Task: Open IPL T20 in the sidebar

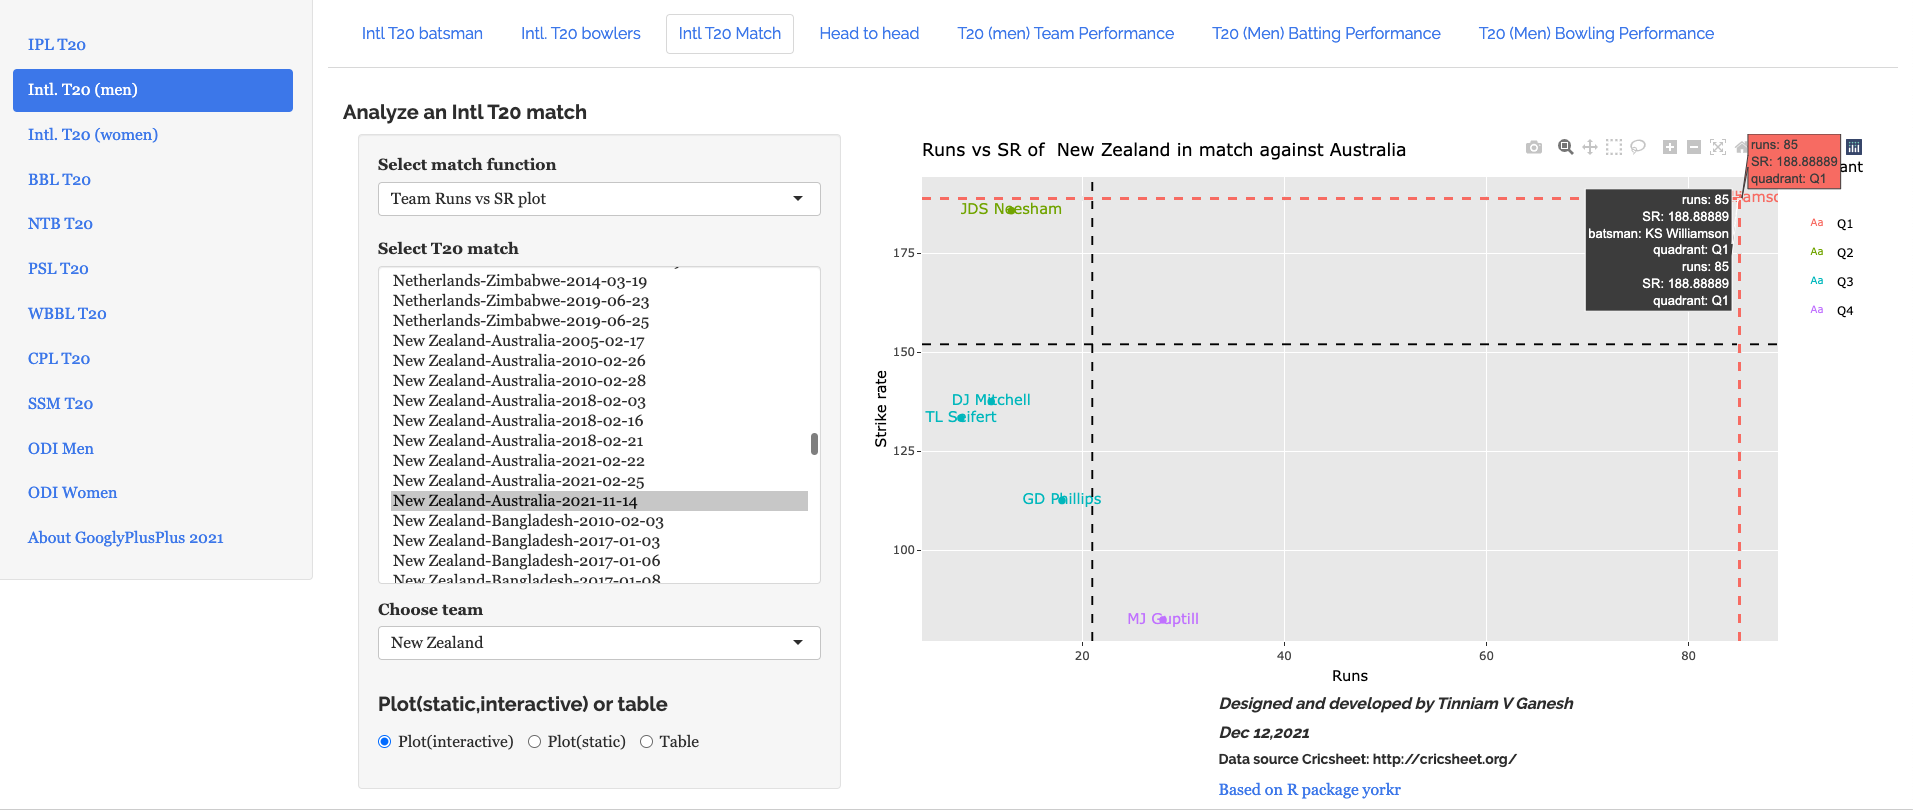Action: [x=57, y=45]
